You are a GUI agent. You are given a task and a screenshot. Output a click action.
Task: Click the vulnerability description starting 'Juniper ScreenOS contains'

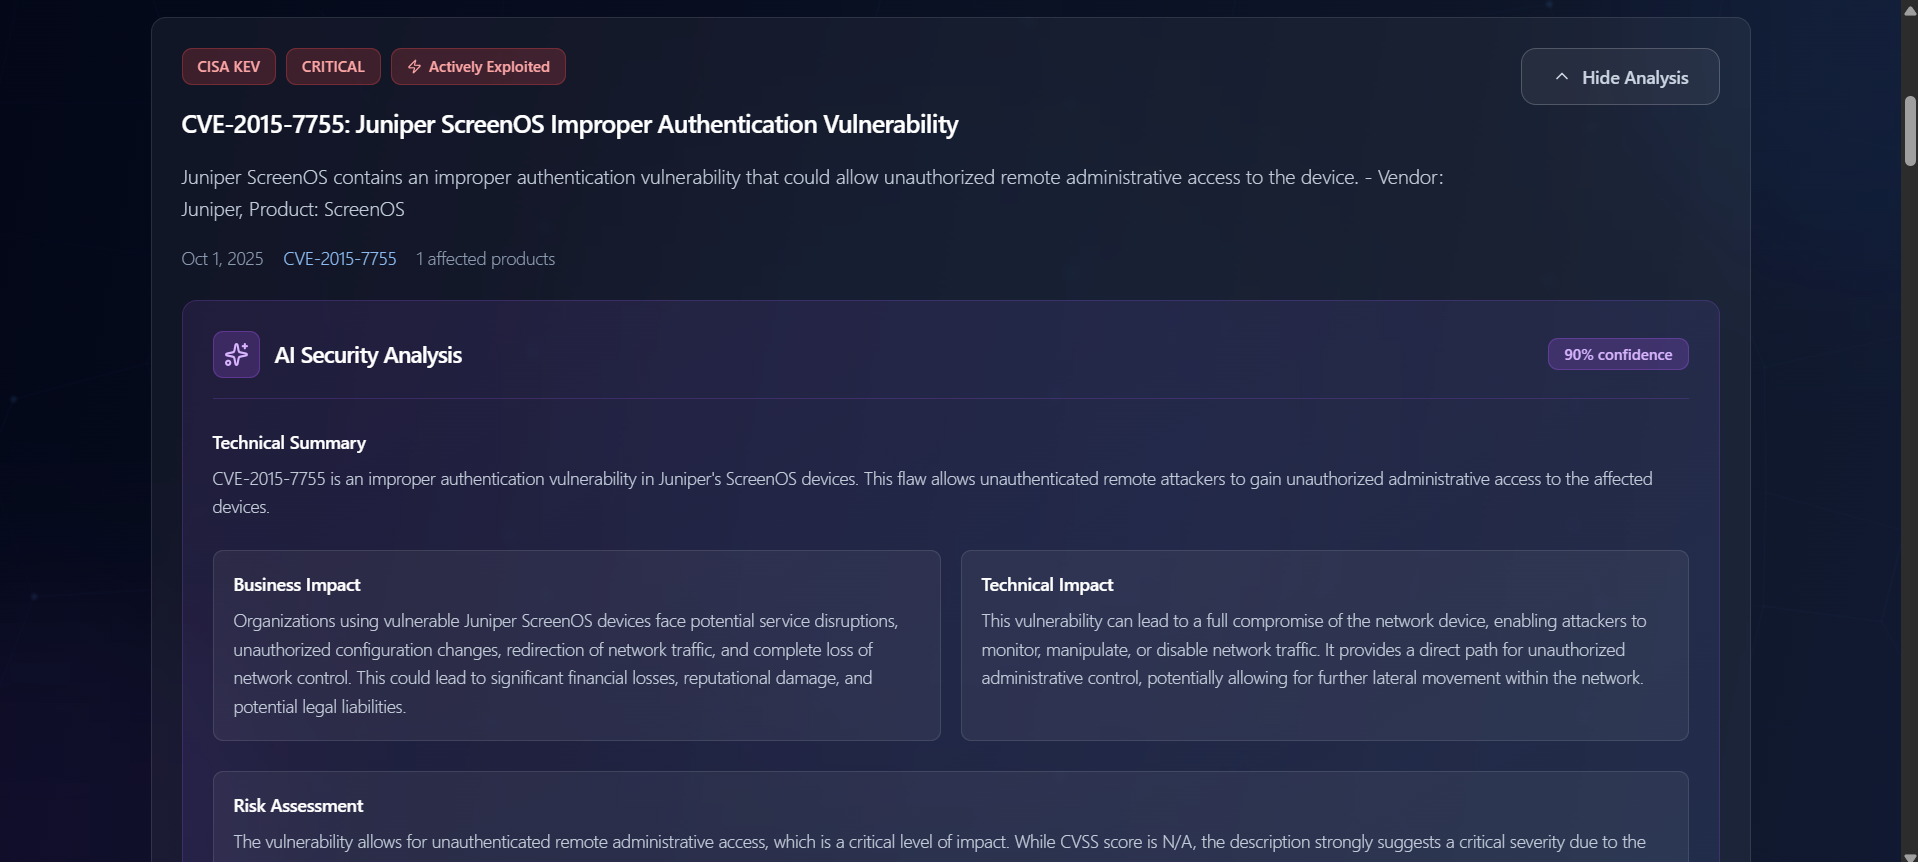[x=812, y=193]
